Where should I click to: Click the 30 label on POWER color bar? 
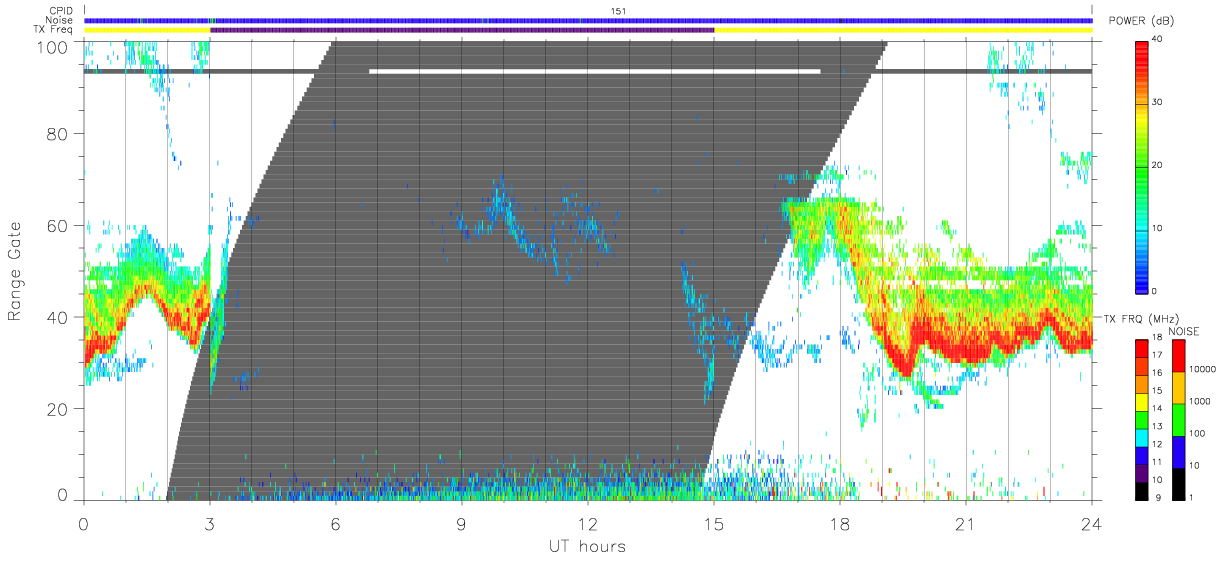1156,102
